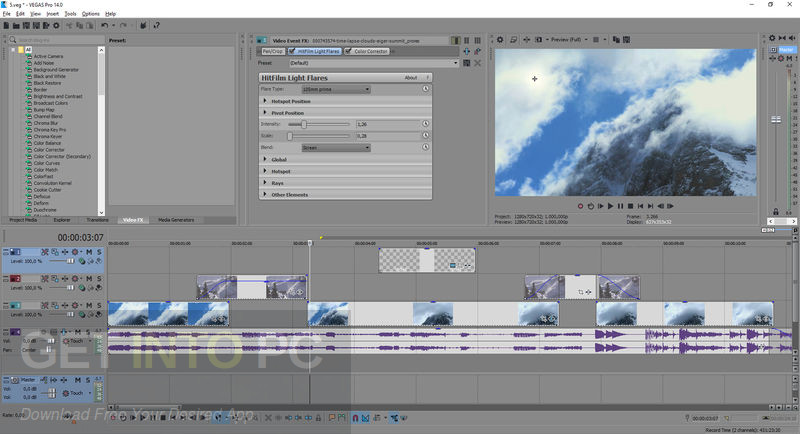Expand the Other Elements section
800x434 pixels.
click(265, 194)
